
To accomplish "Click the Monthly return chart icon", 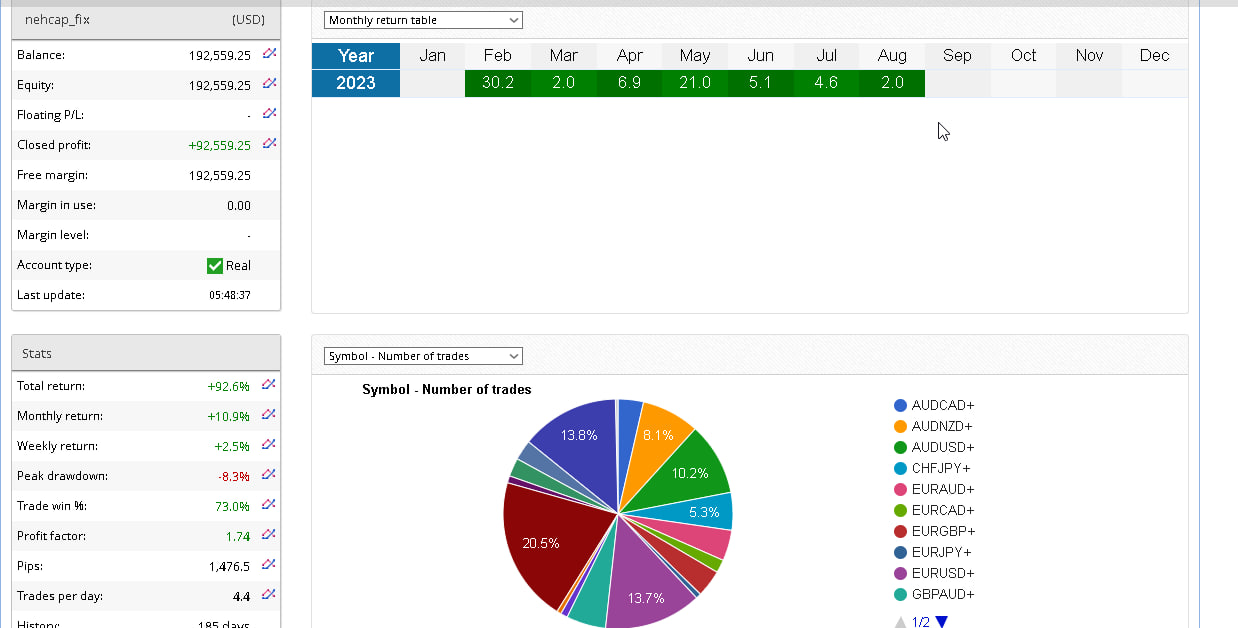I will [268, 415].
